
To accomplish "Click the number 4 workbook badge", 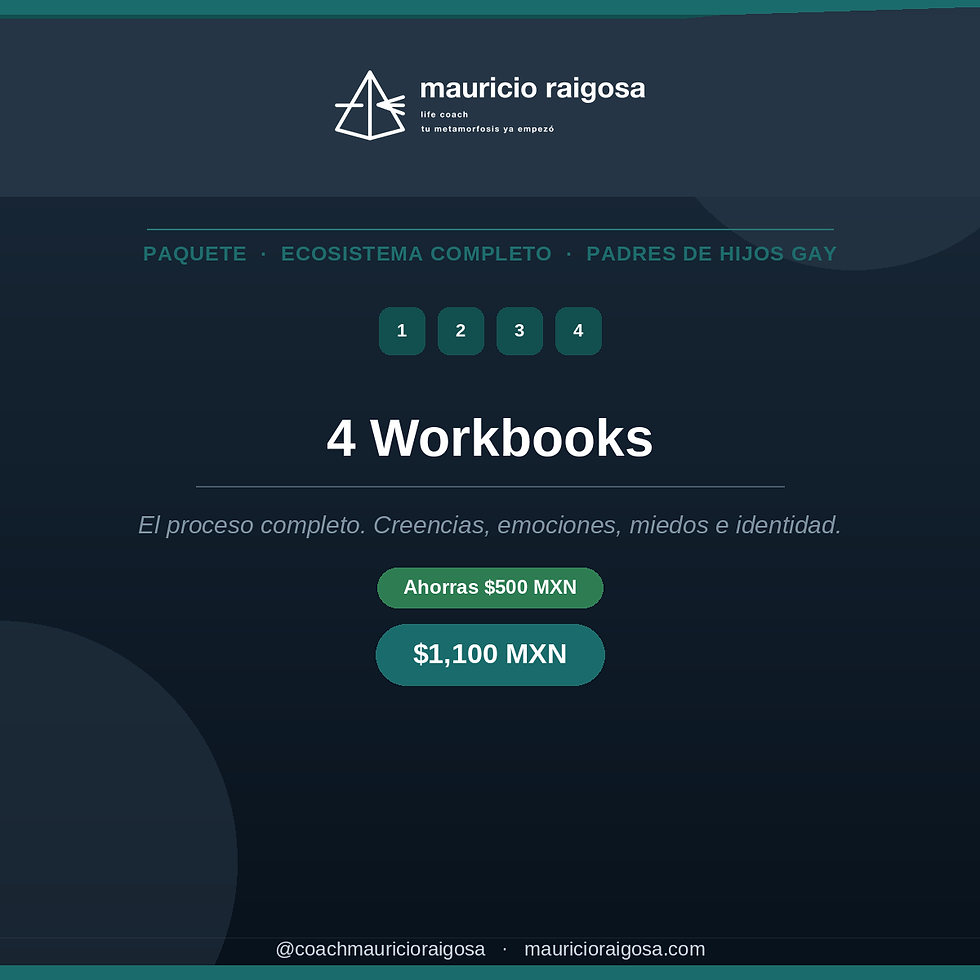I will 578,331.
